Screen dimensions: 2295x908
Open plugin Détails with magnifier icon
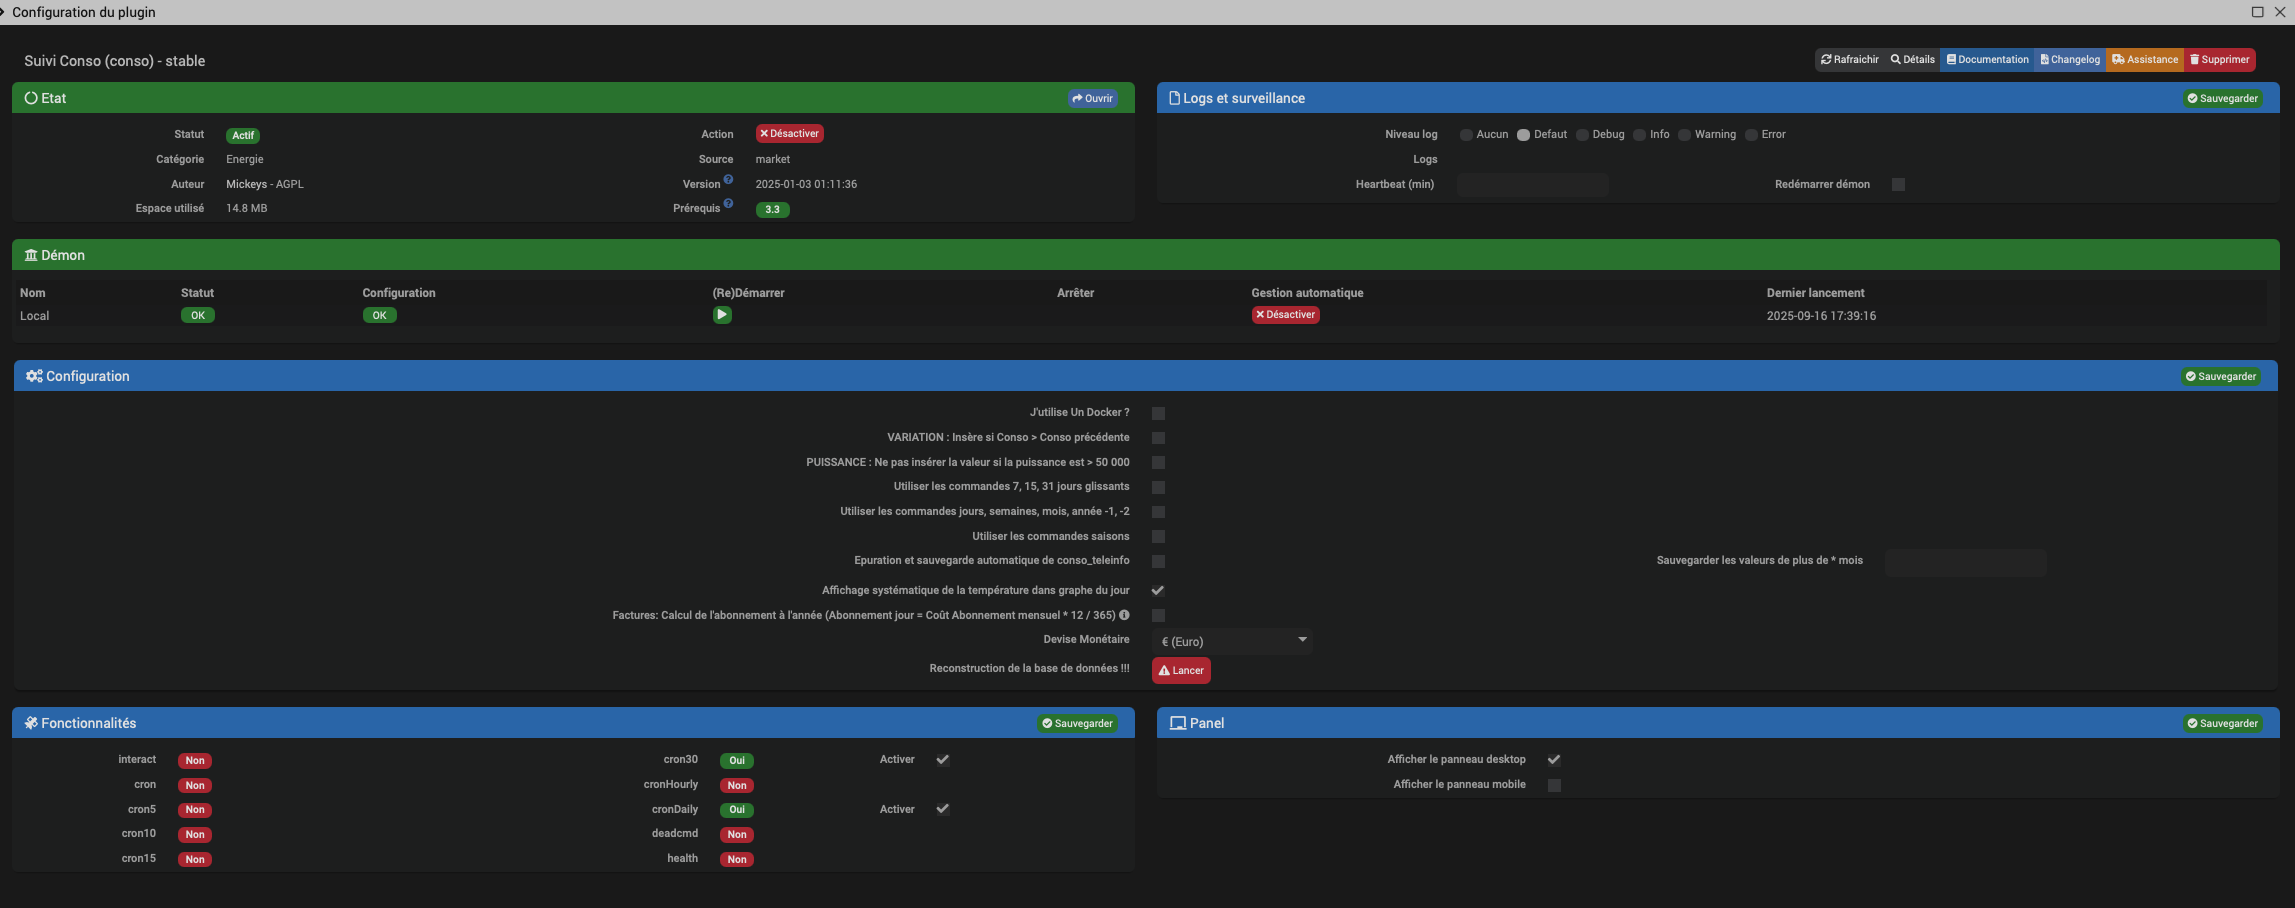(x=1912, y=60)
